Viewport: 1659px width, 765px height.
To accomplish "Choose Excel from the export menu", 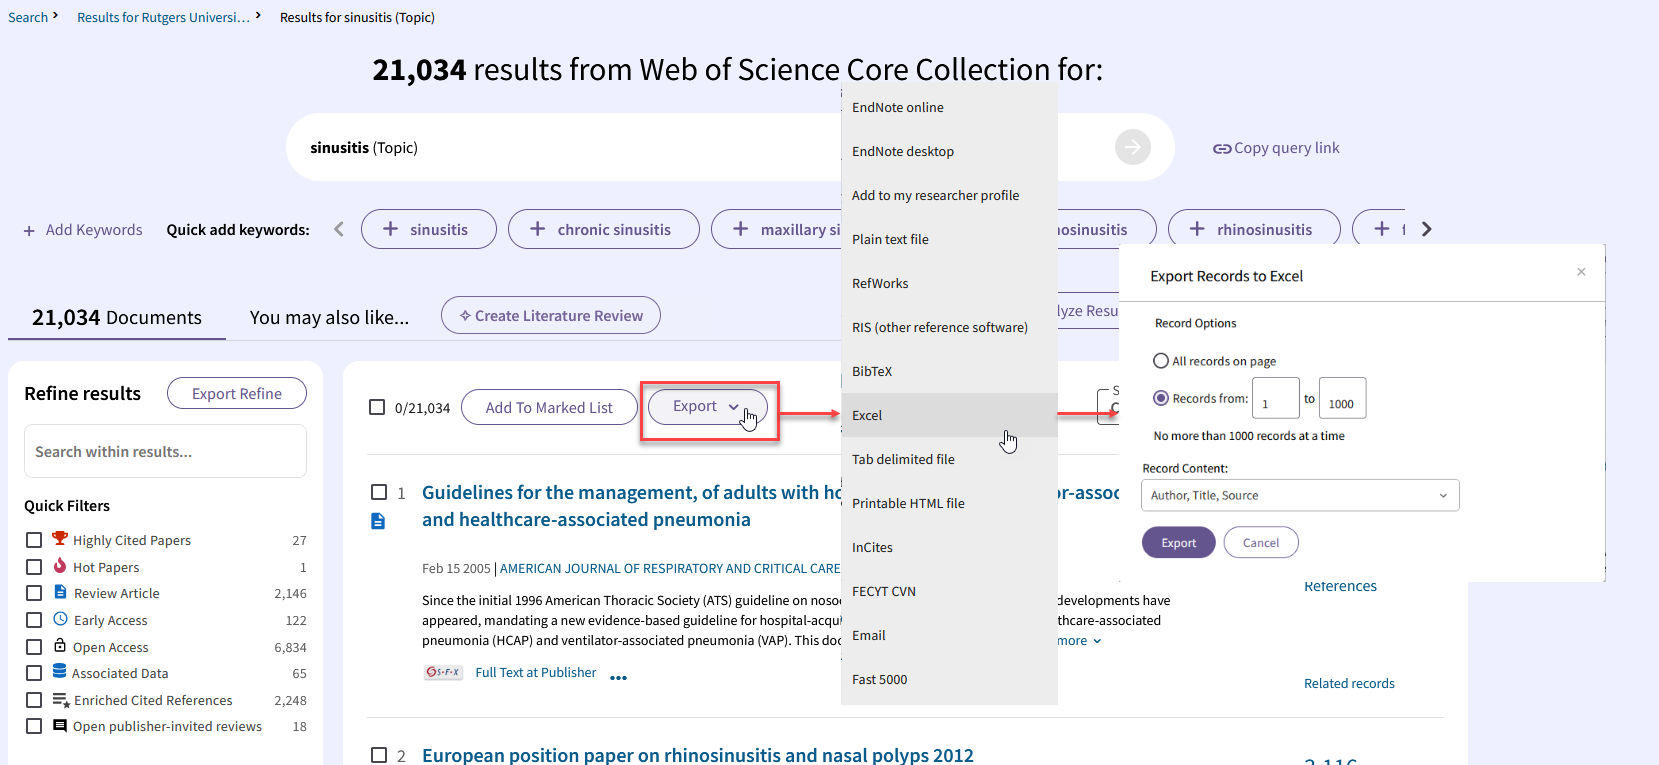I will pos(867,415).
